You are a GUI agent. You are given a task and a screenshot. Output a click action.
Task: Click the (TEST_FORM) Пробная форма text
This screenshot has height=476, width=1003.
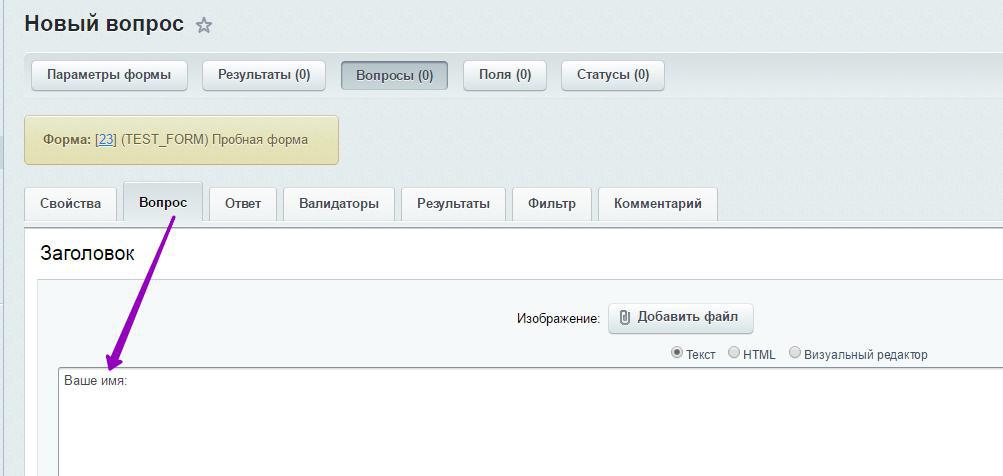214,139
